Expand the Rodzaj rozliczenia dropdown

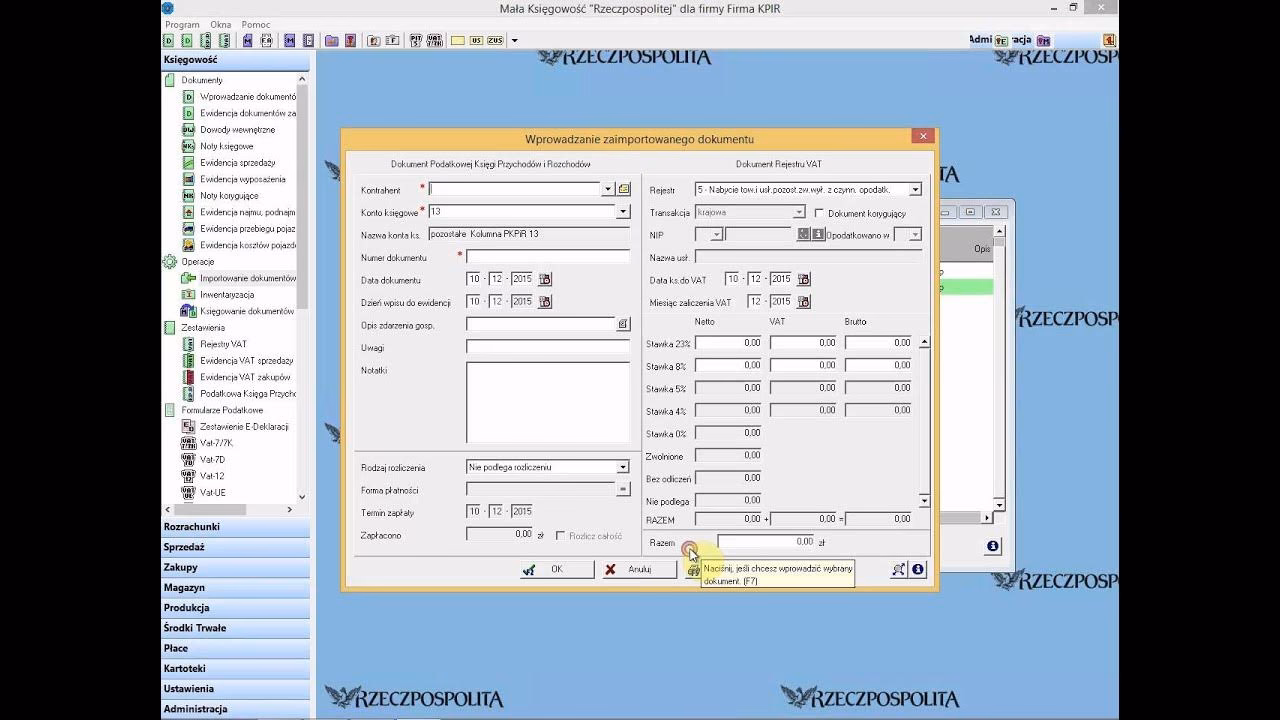(622, 467)
